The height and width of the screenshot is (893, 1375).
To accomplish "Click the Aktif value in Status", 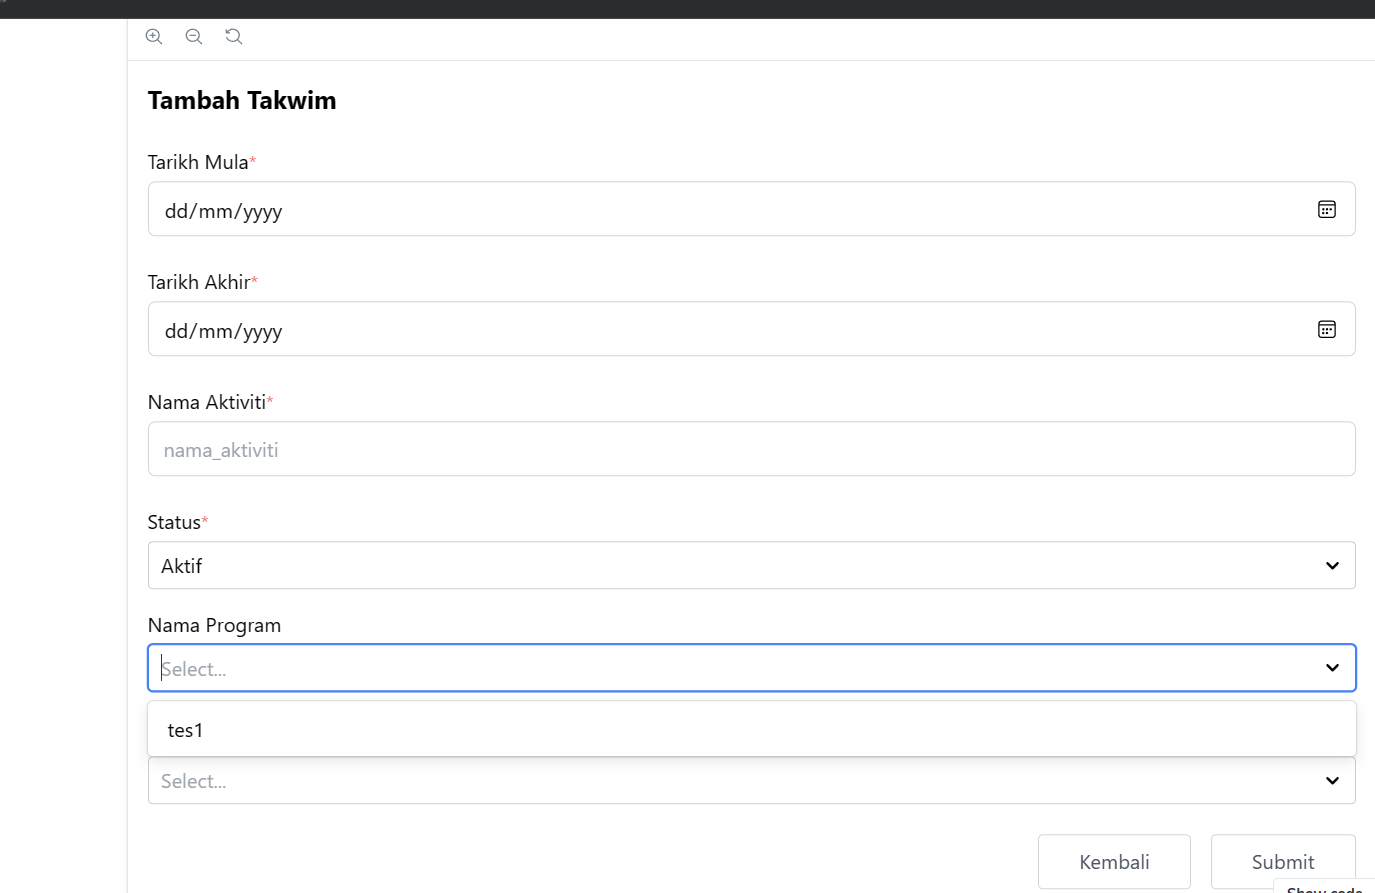I will click(x=182, y=566).
